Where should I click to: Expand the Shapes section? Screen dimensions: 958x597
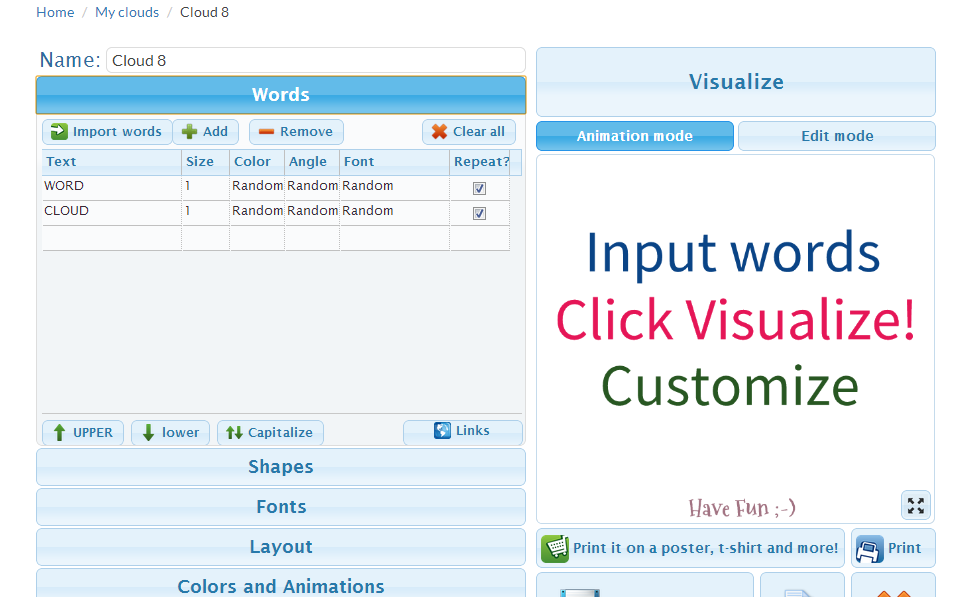[x=281, y=467]
